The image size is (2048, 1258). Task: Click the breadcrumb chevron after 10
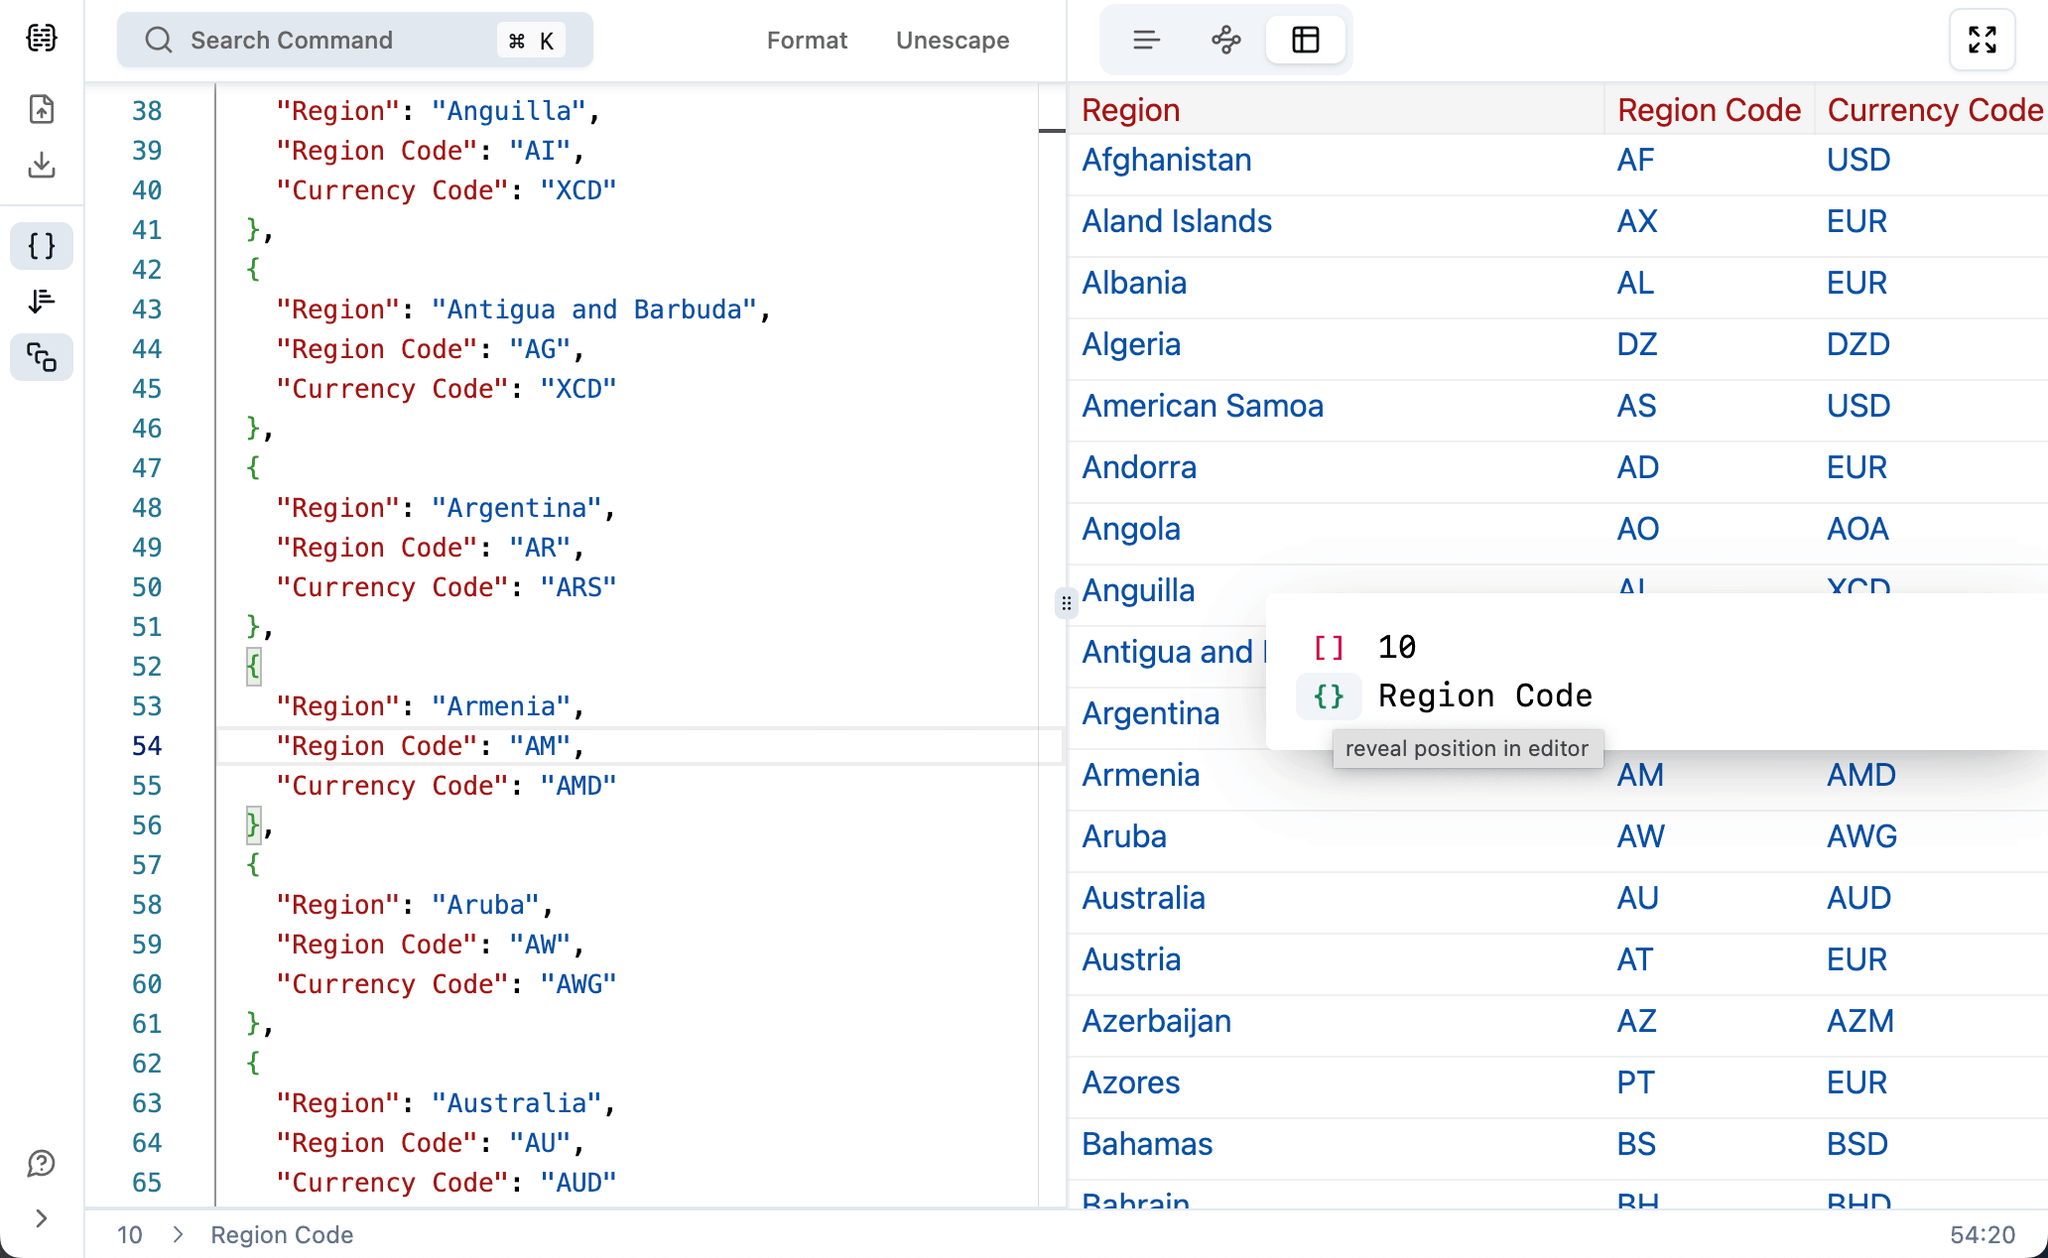click(x=178, y=1235)
